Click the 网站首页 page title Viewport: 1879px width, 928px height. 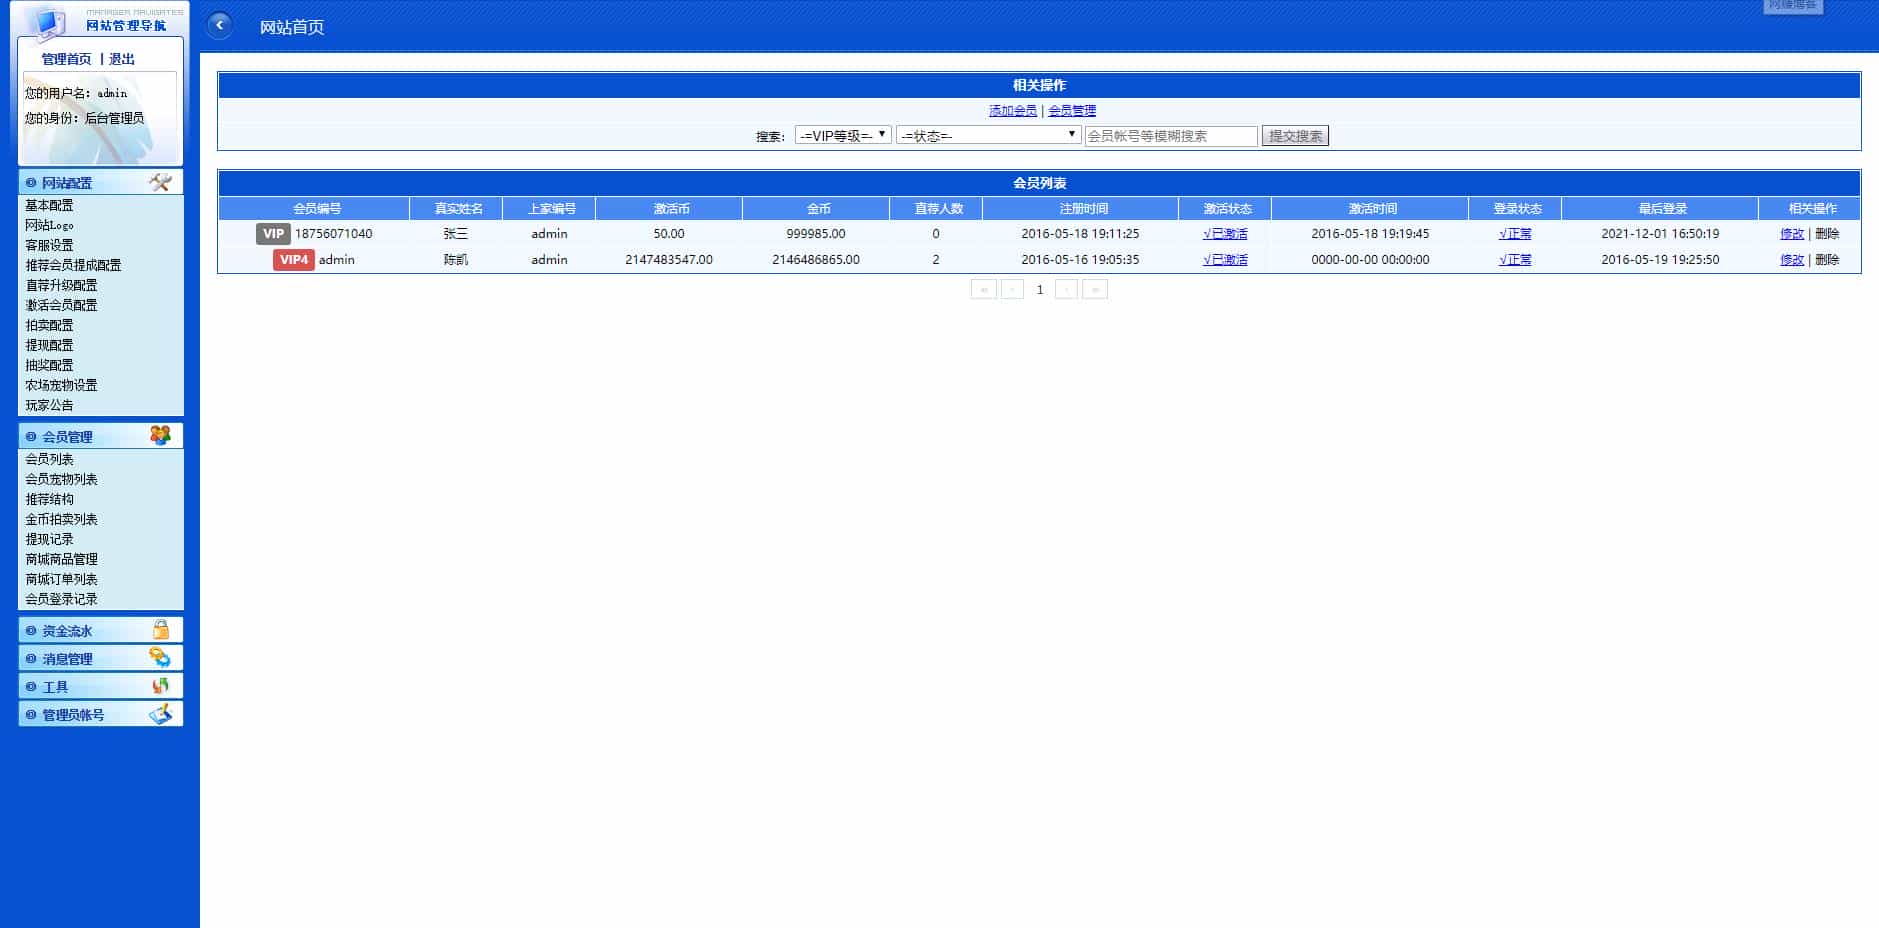[x=292, y=27]
